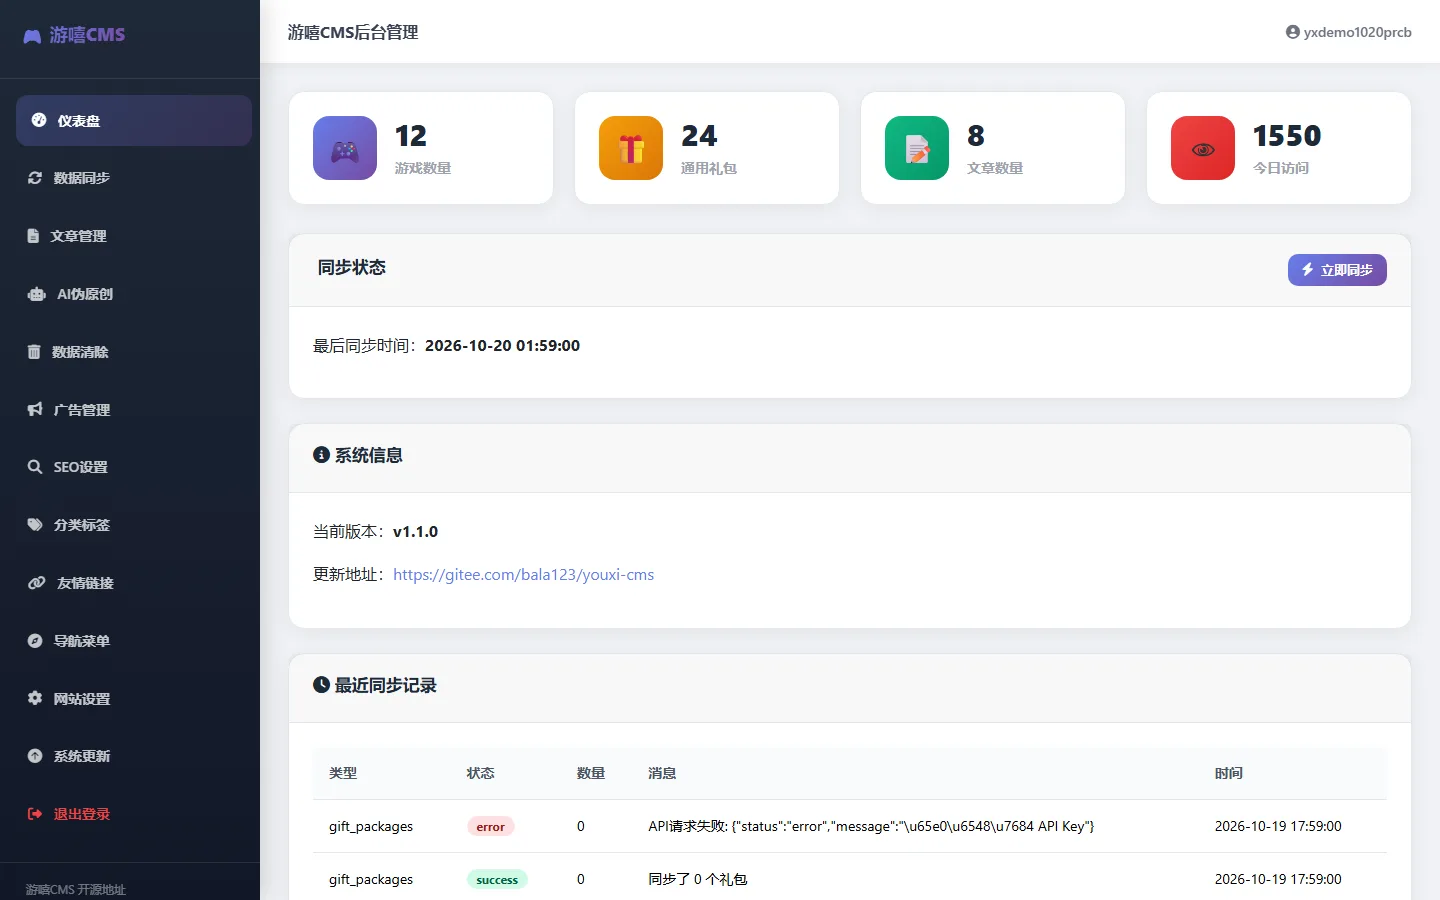The width and height of the screenshot is (1440, 900).
Task: Click the compass icon beside 导航菜单
Action: pyautogui.click(x=35, y=641)
